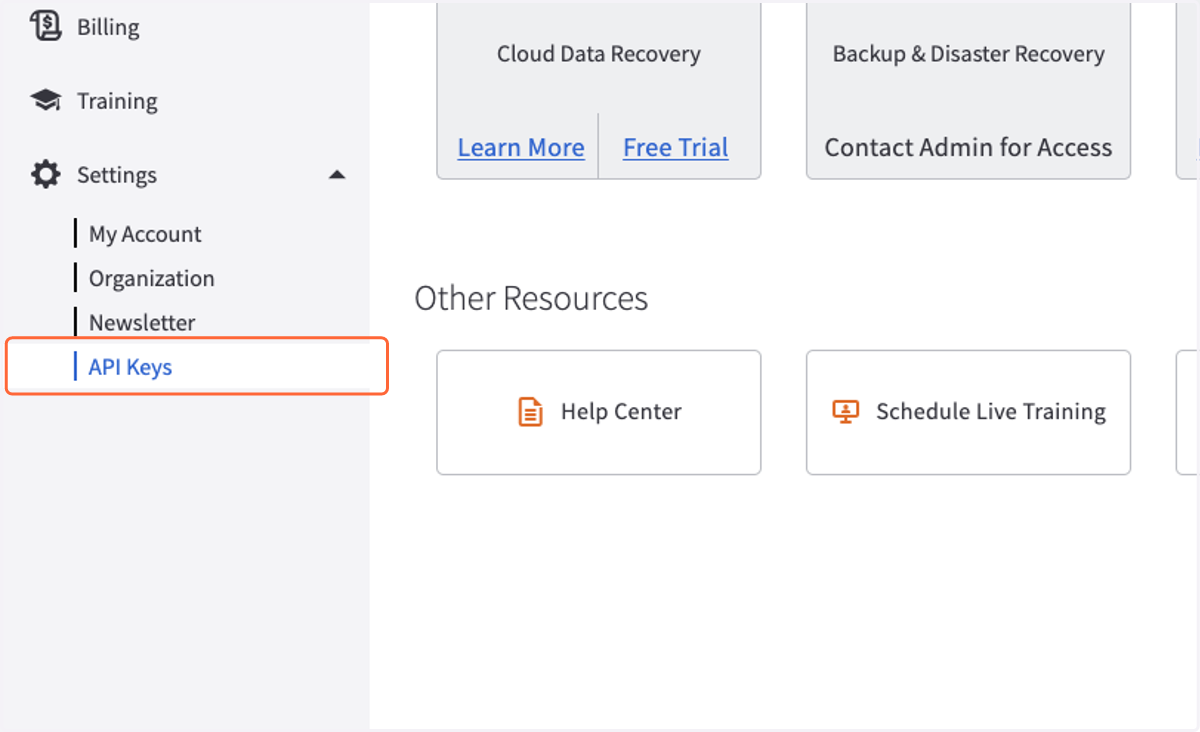
Task: Open the Schedule Live Training card
Action: pos(968,412)
